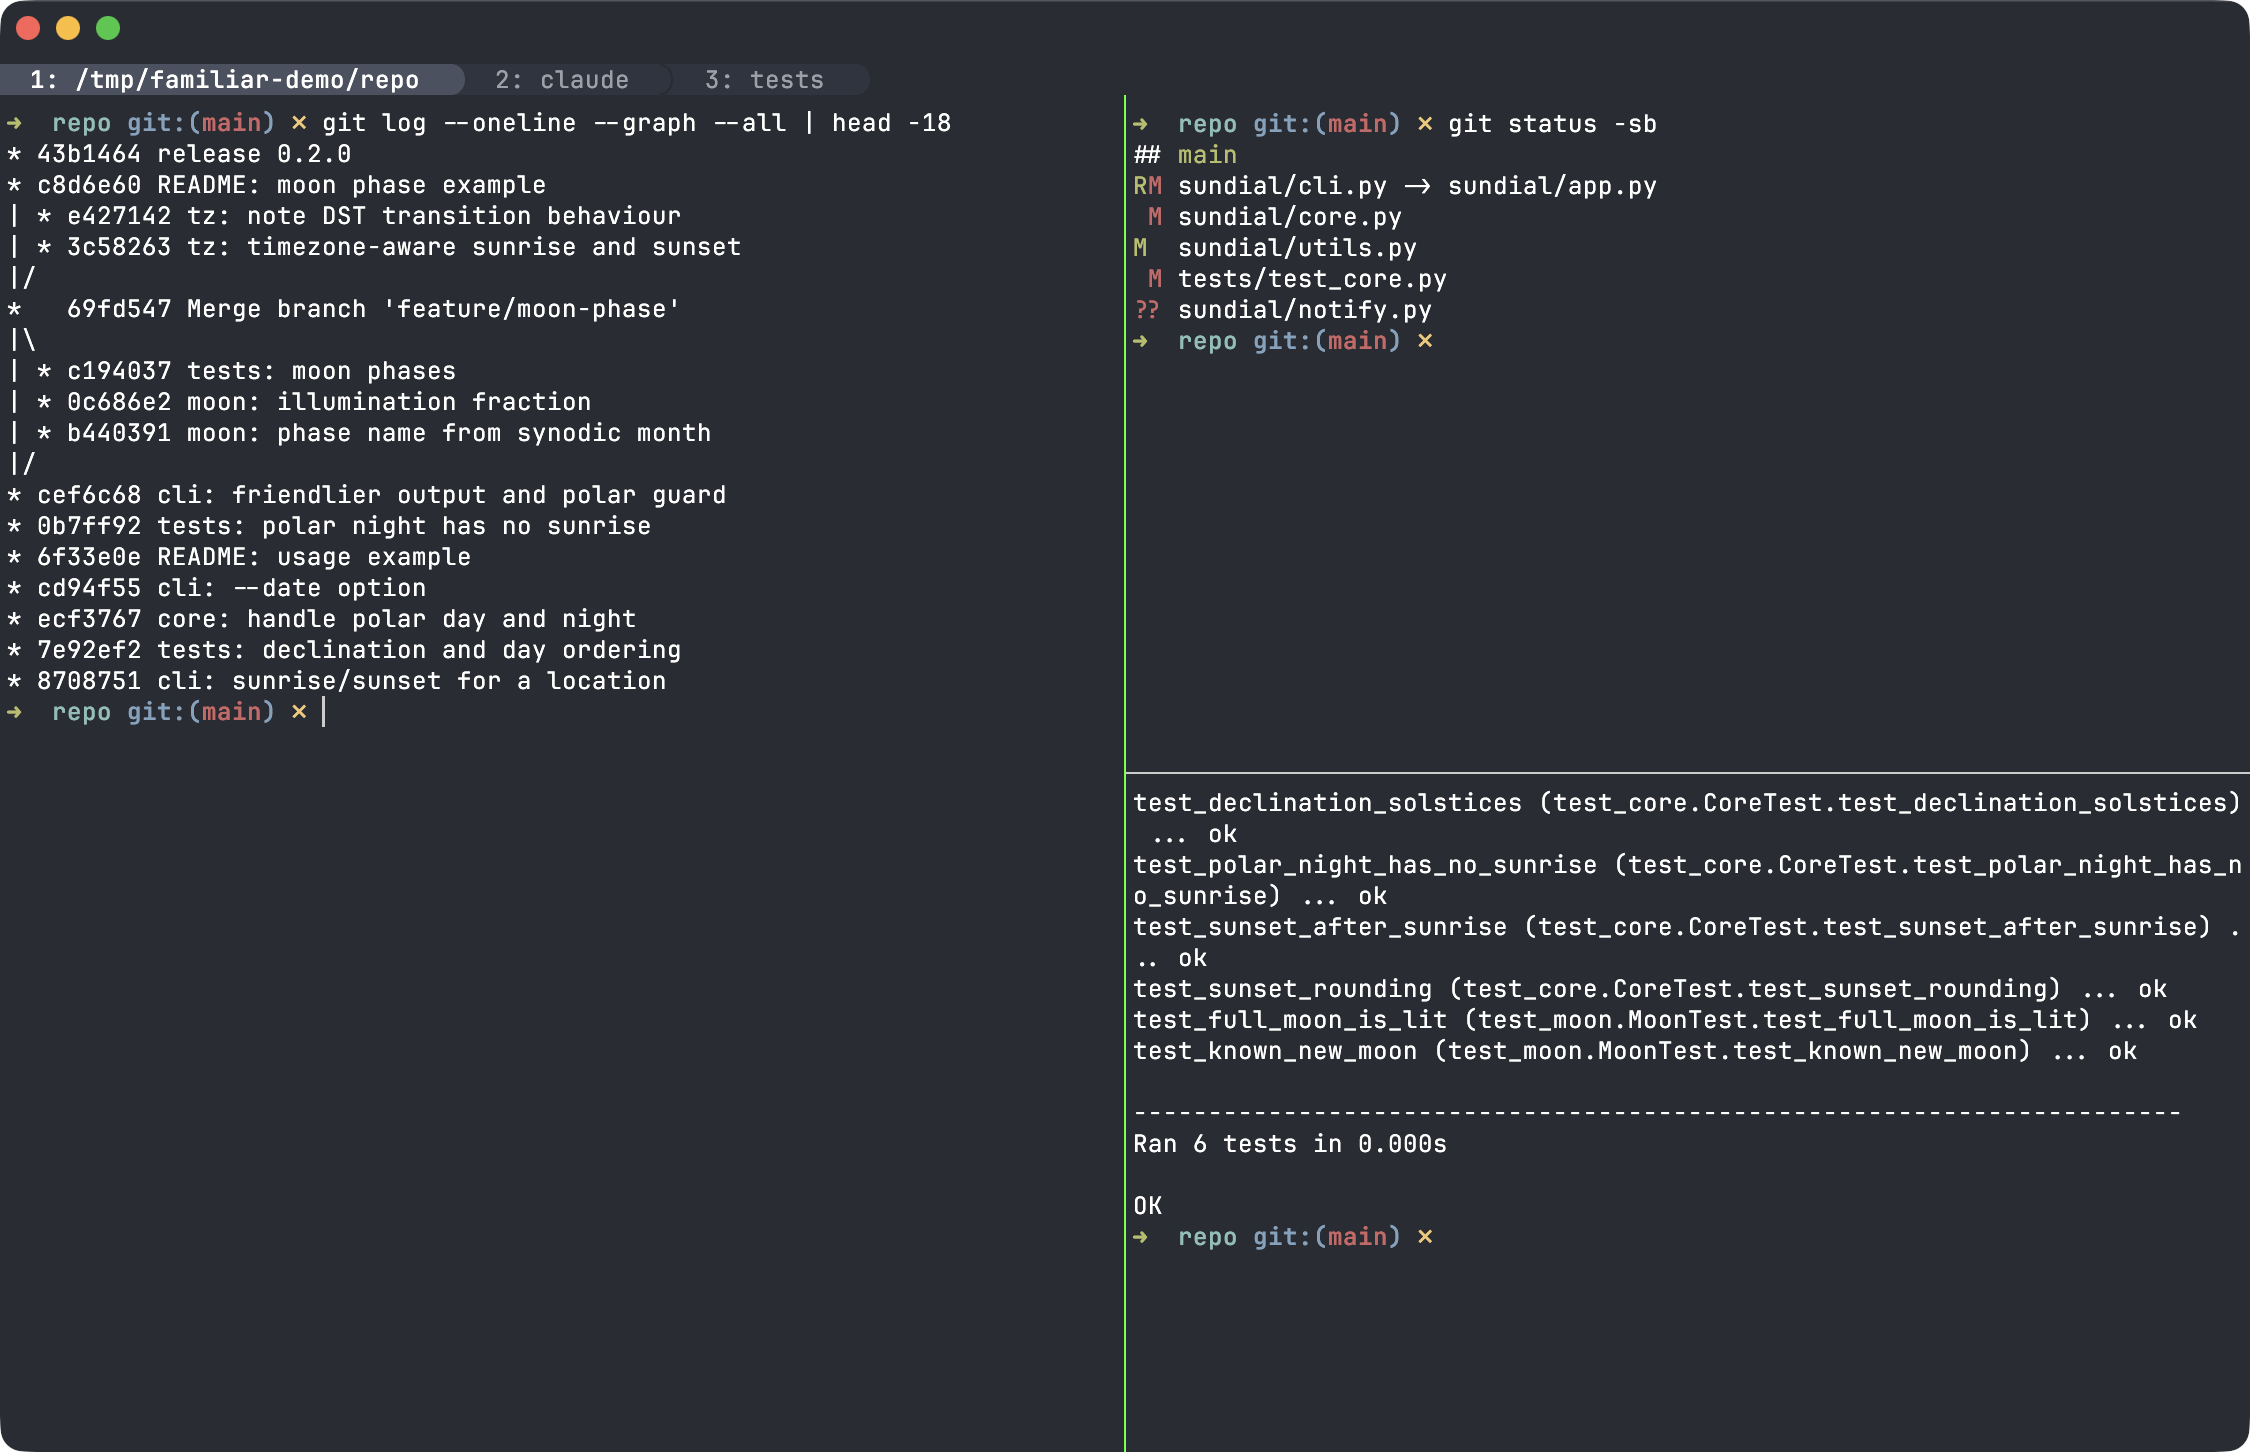Click the ?? untracked marker icon
Image resolution: width=2250 pixels, height=1452 pixels.
pyautogui.click(x=1147, y=310)
